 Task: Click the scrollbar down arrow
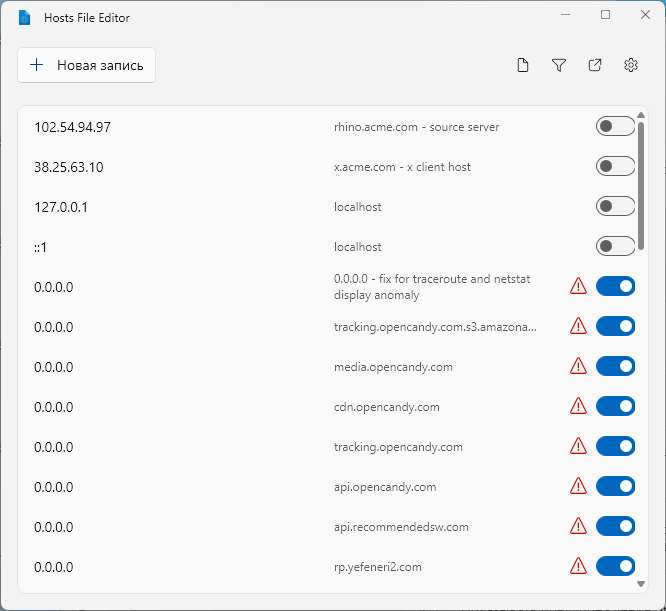click(641, 583)
